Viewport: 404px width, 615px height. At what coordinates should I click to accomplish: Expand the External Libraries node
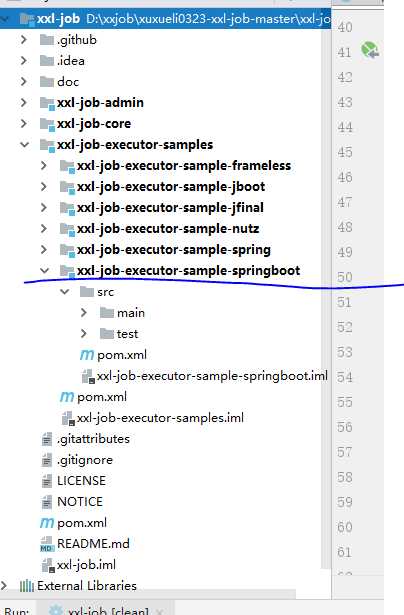tap(4, 586)
